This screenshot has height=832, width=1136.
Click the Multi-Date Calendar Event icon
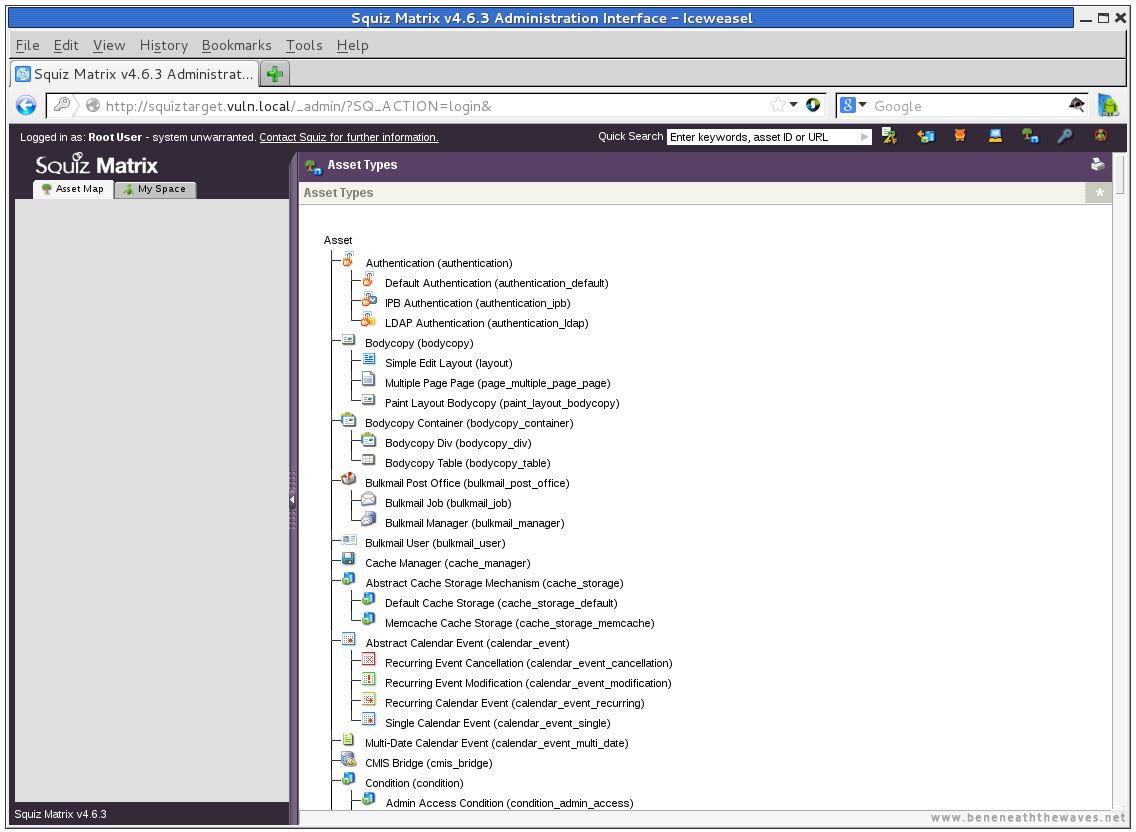tap(348, 739)
